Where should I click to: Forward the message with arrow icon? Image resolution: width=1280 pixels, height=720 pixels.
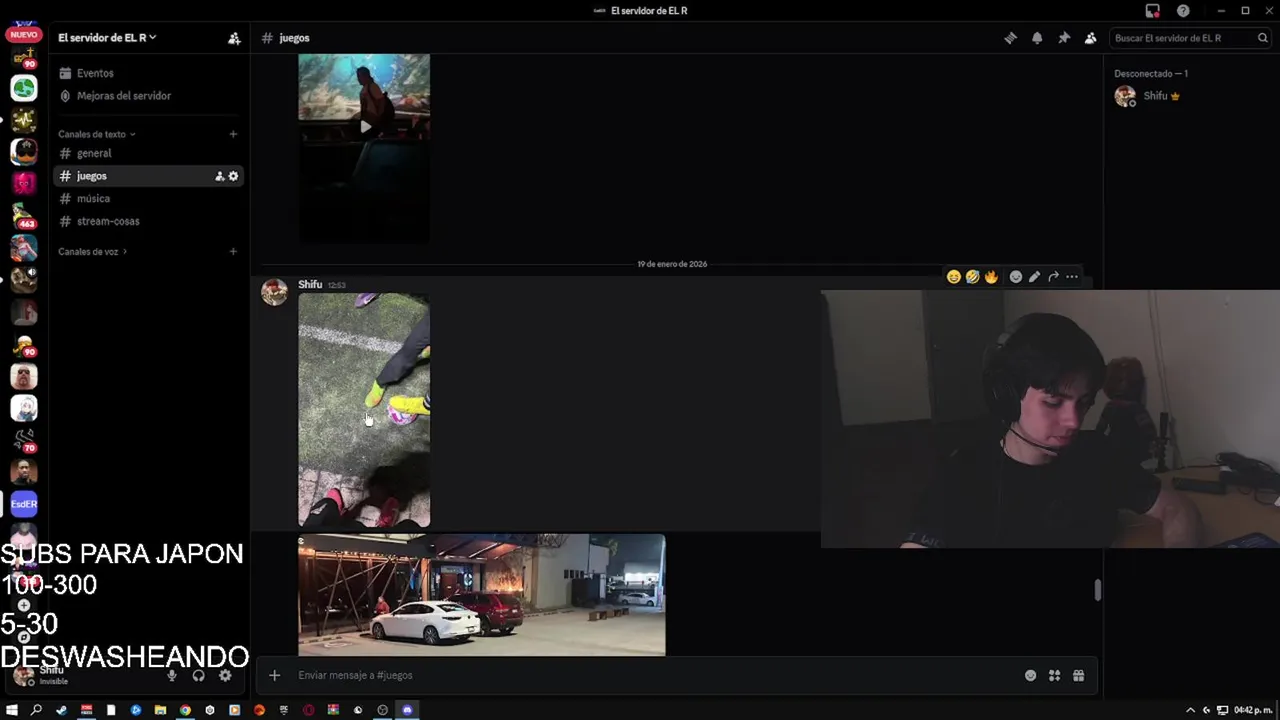click(1053, 277)
